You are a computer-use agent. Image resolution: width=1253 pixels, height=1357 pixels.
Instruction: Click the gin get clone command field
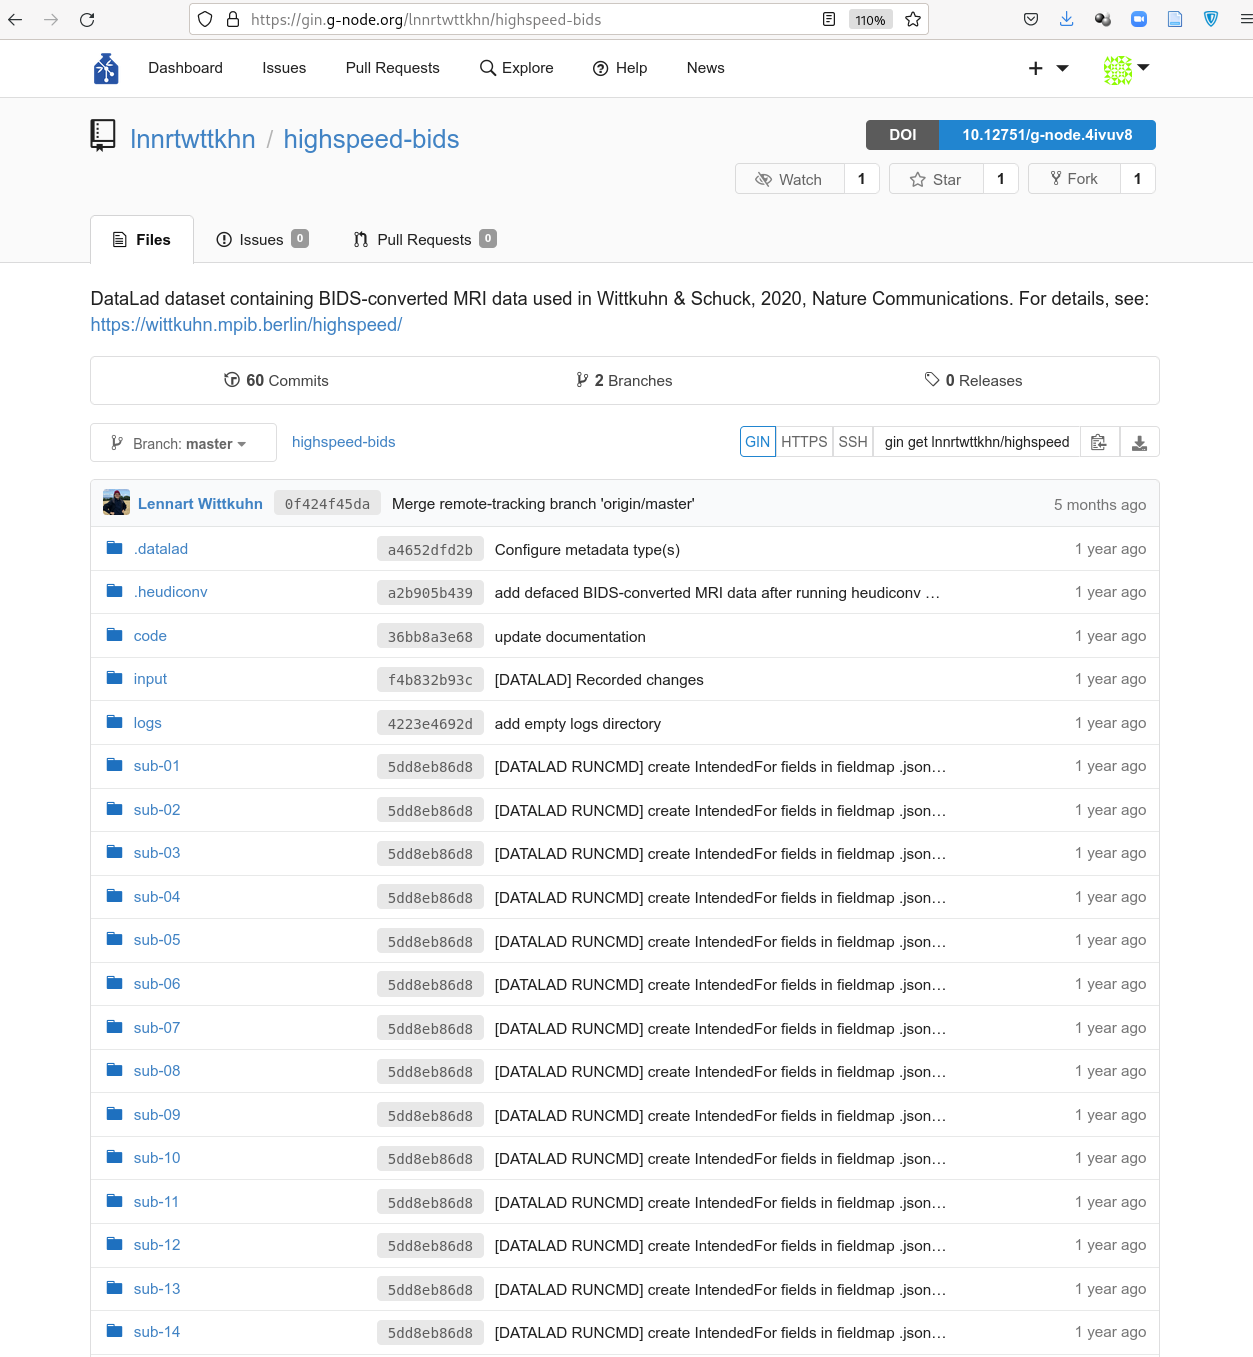[976, 442]
